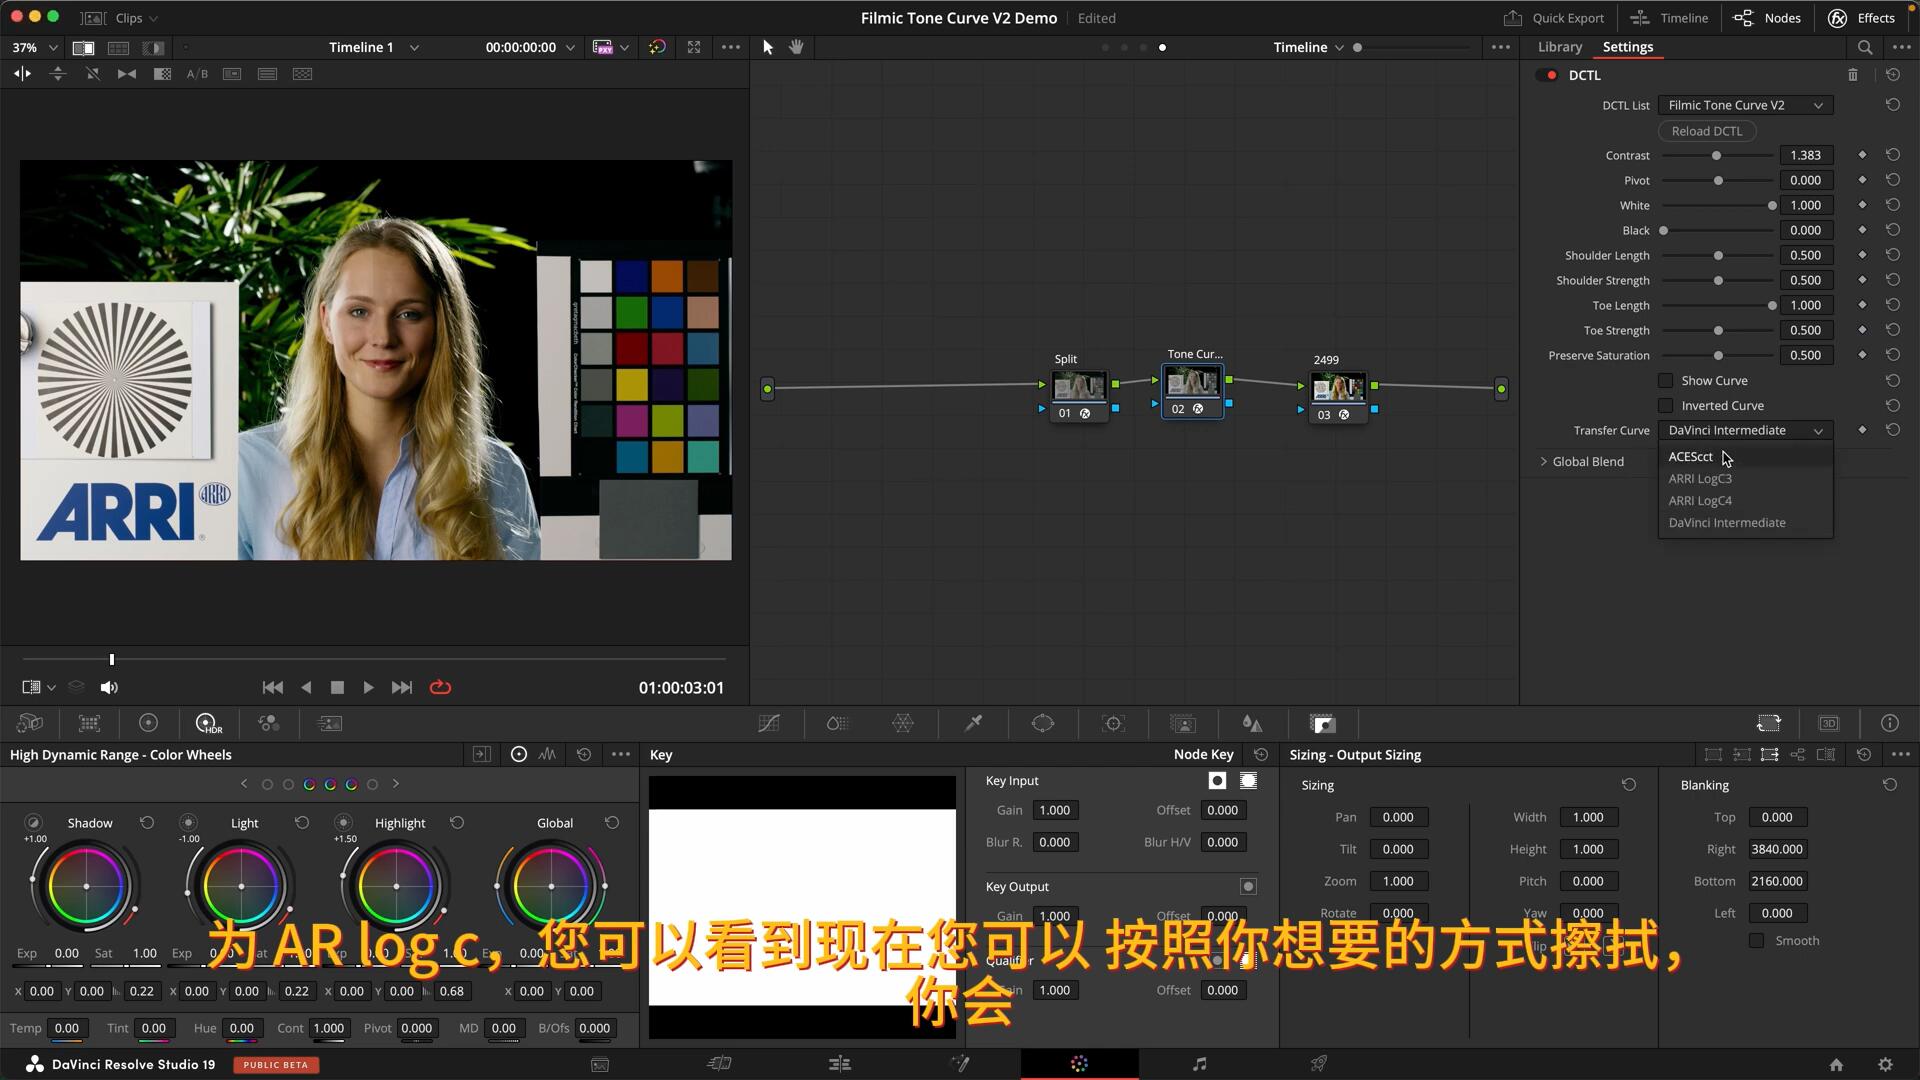Open the DCTL List dropdown selector

[x=1742, y=104]
